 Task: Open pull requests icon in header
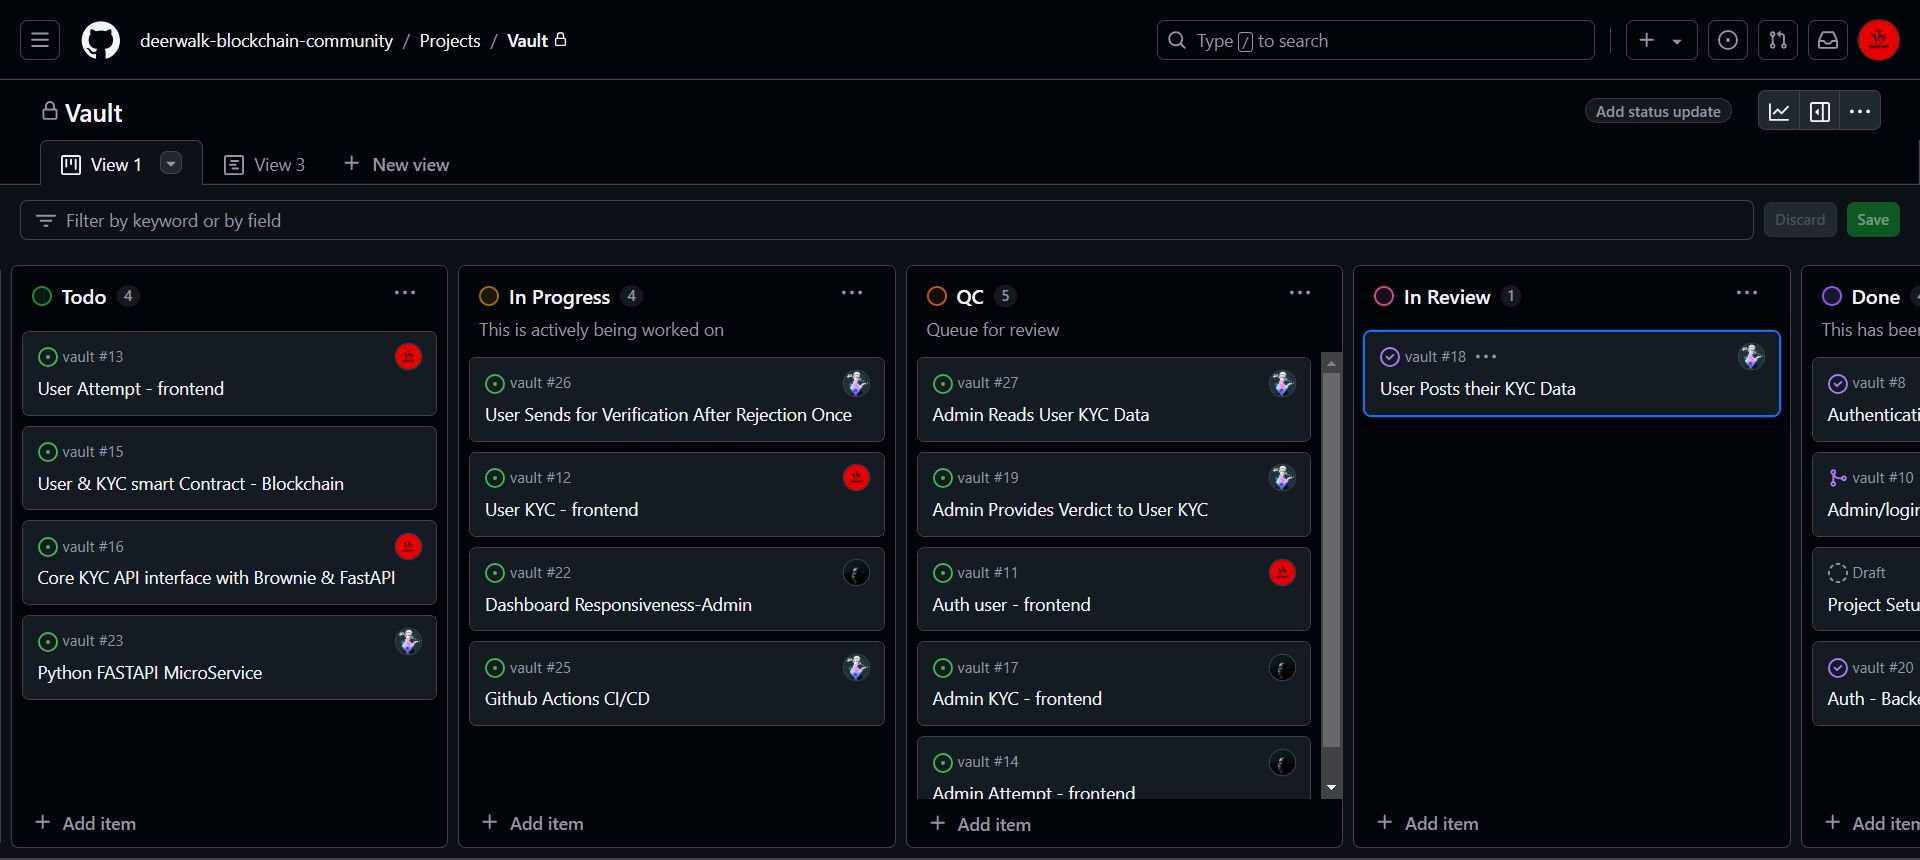[1777, 40]
